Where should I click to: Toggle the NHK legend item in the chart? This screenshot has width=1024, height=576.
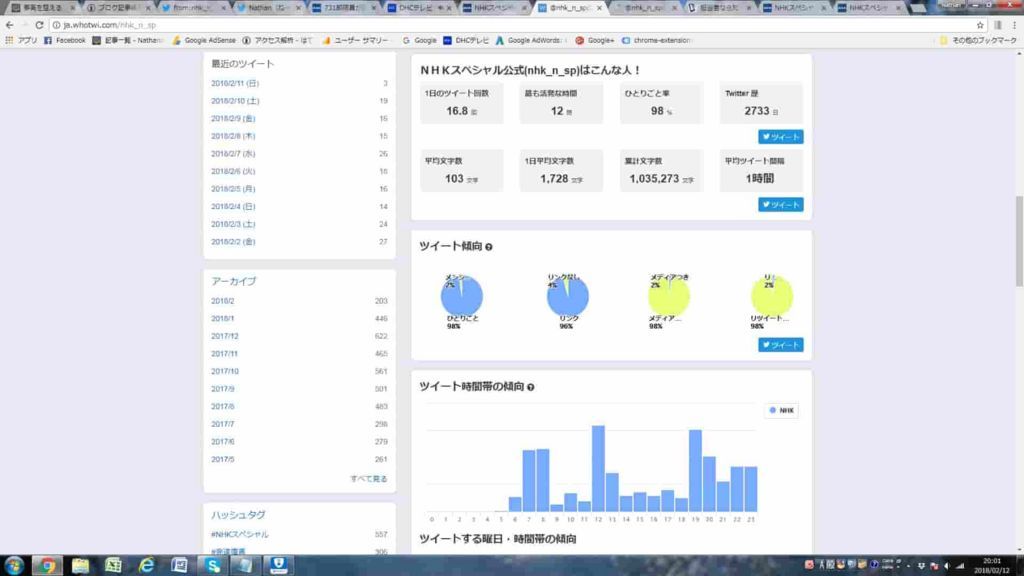point(781,411)
